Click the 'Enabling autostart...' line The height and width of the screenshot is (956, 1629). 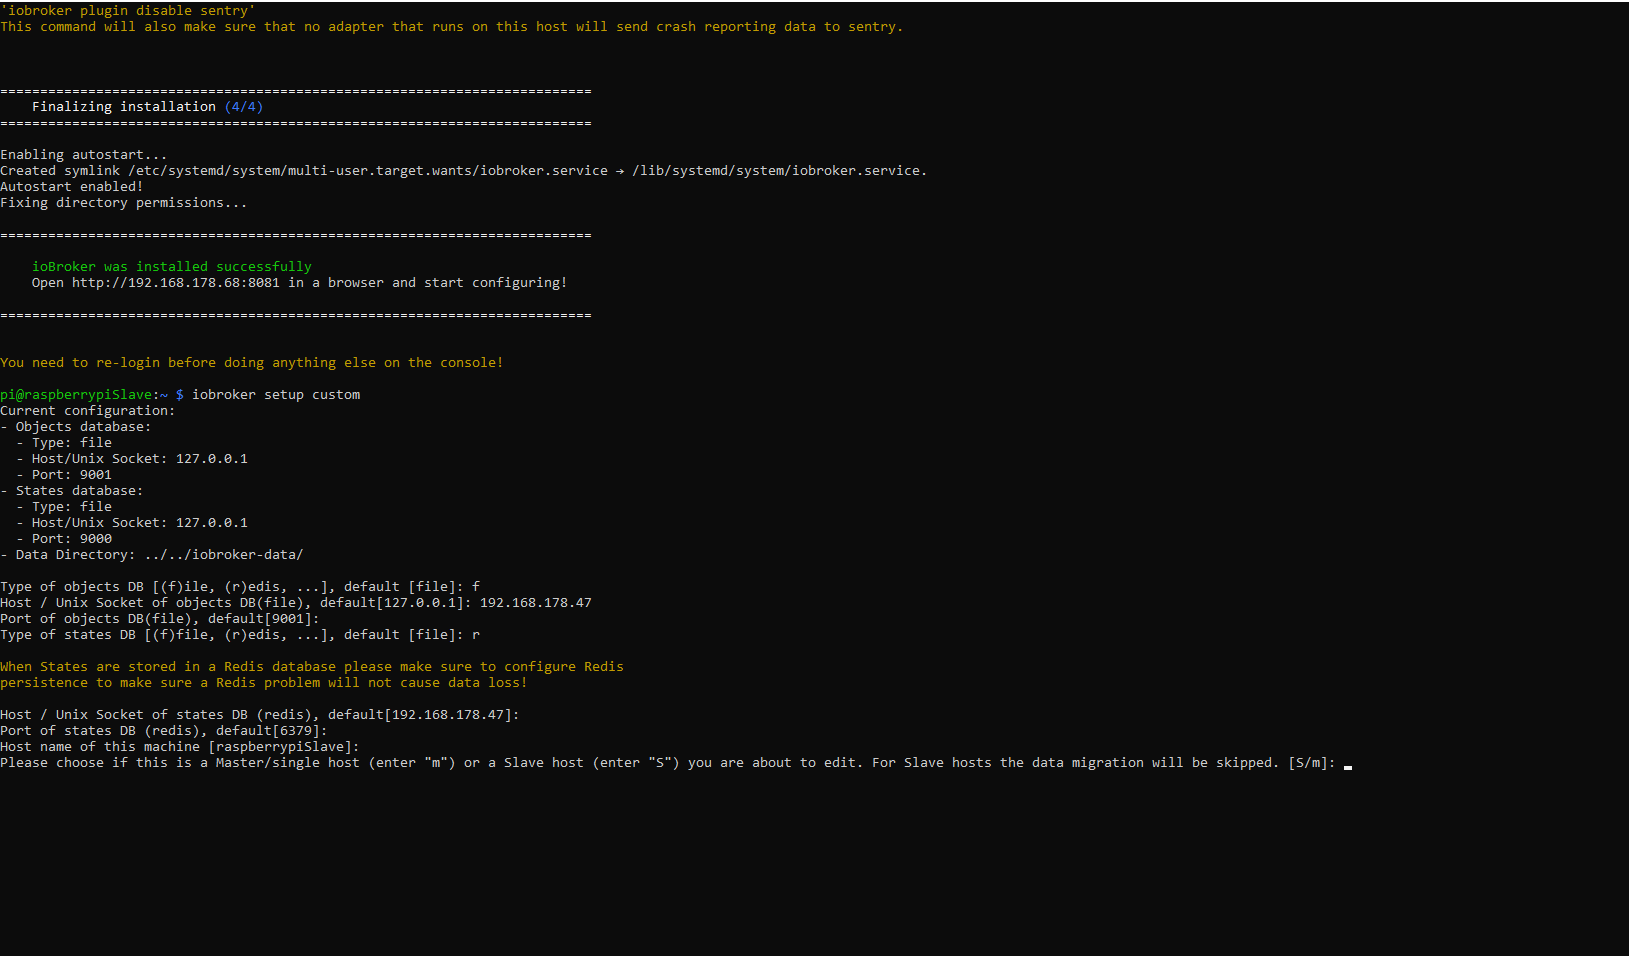[84, 155]
